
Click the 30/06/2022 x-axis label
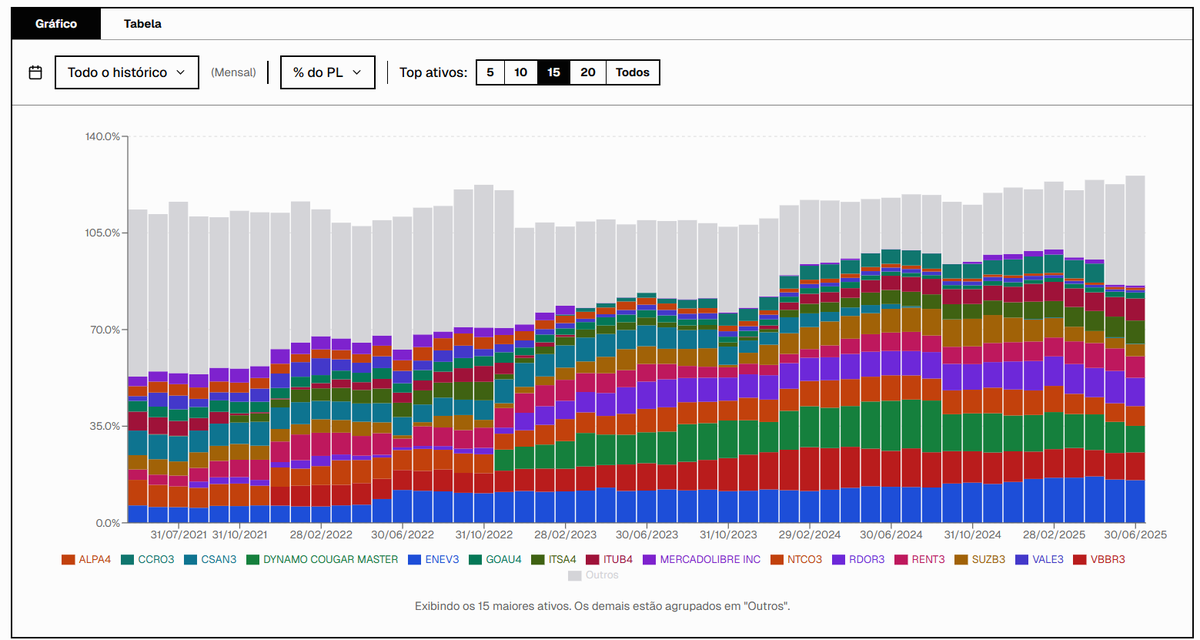[x=402, y=535]
